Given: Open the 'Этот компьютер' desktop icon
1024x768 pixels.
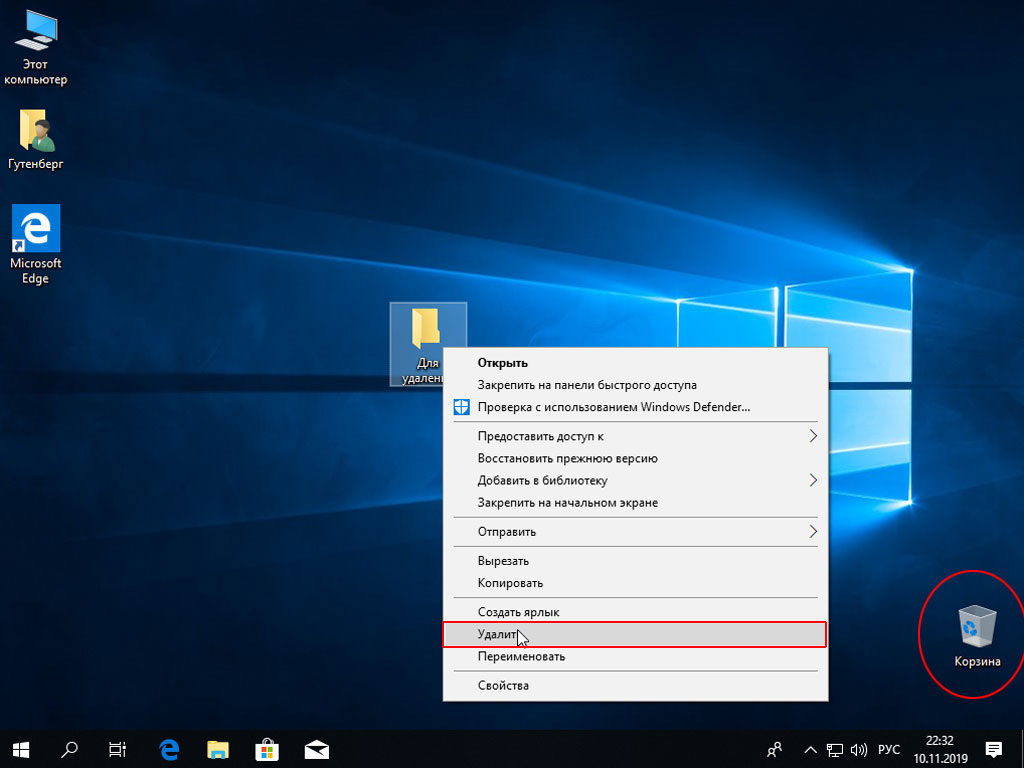Looking at the screenshot, I should [35, 47].
